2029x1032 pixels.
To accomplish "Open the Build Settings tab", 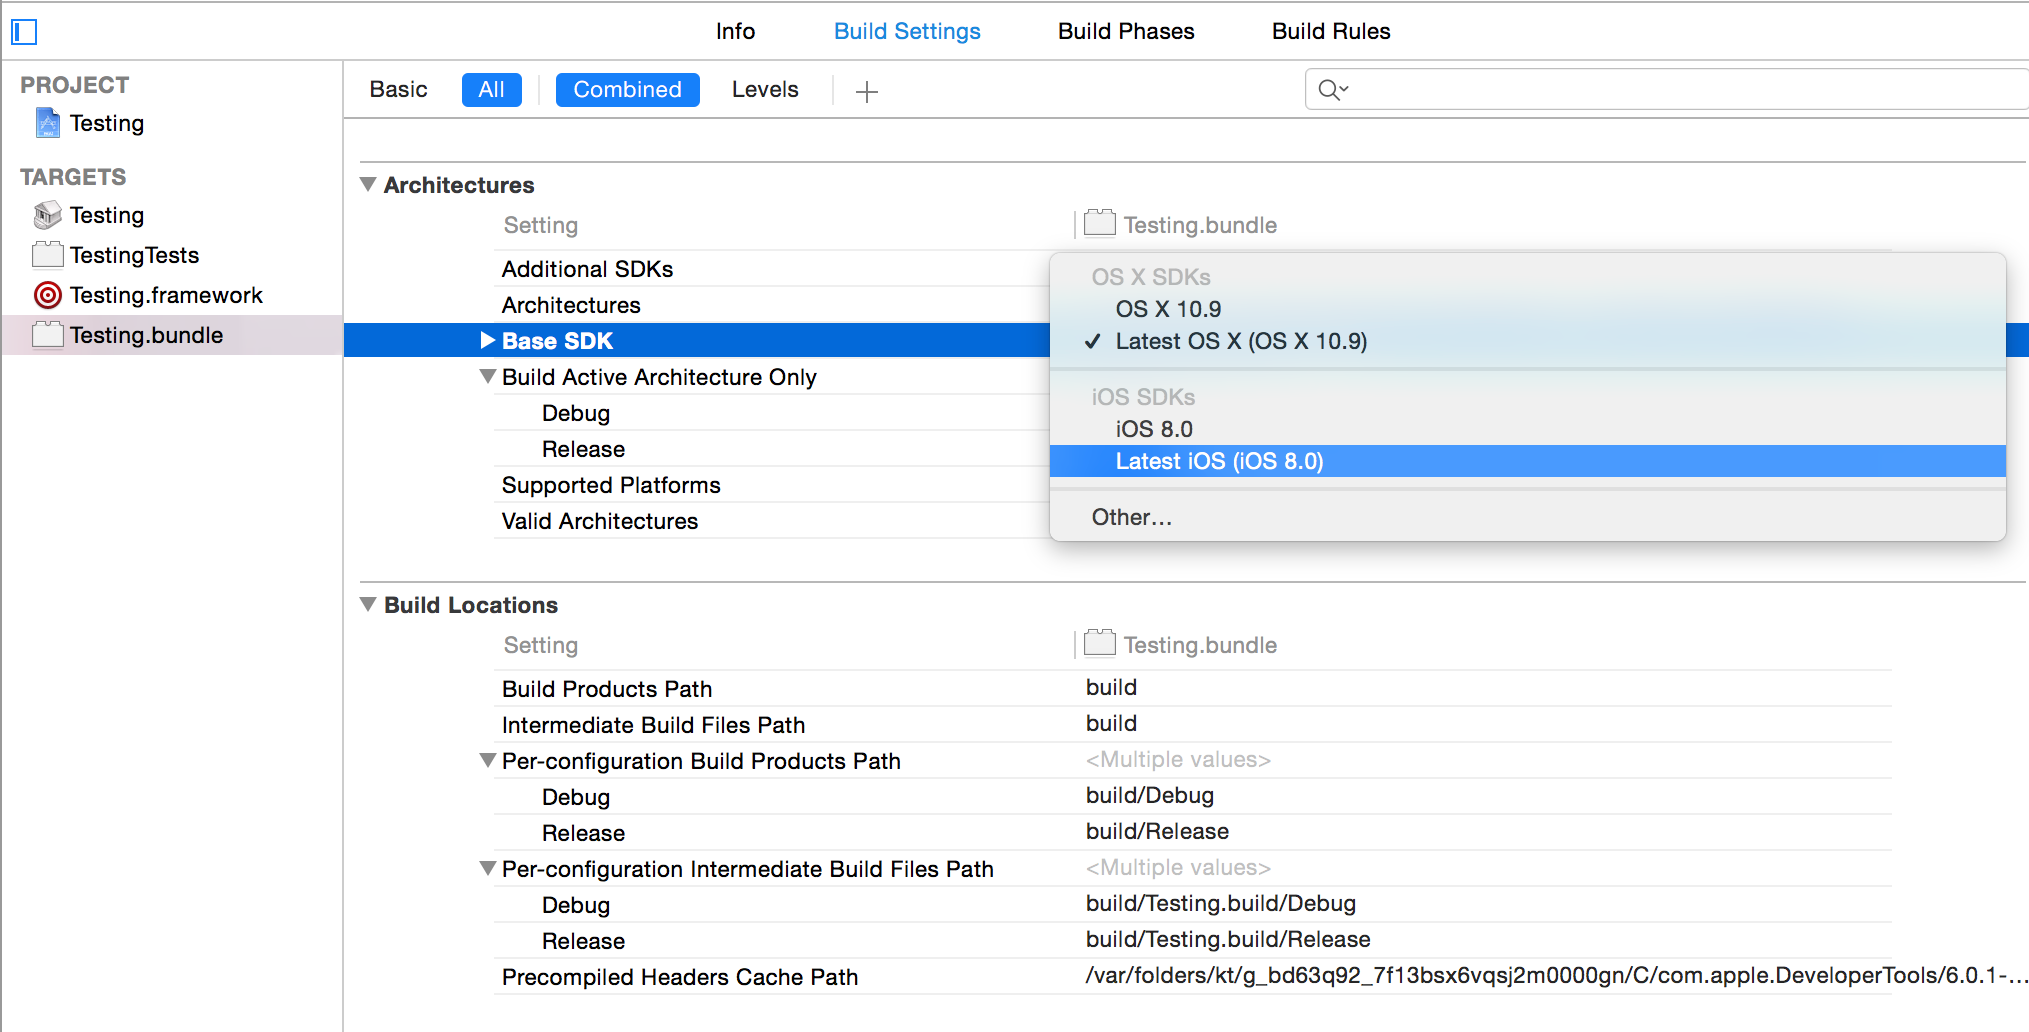I will 907,31.
